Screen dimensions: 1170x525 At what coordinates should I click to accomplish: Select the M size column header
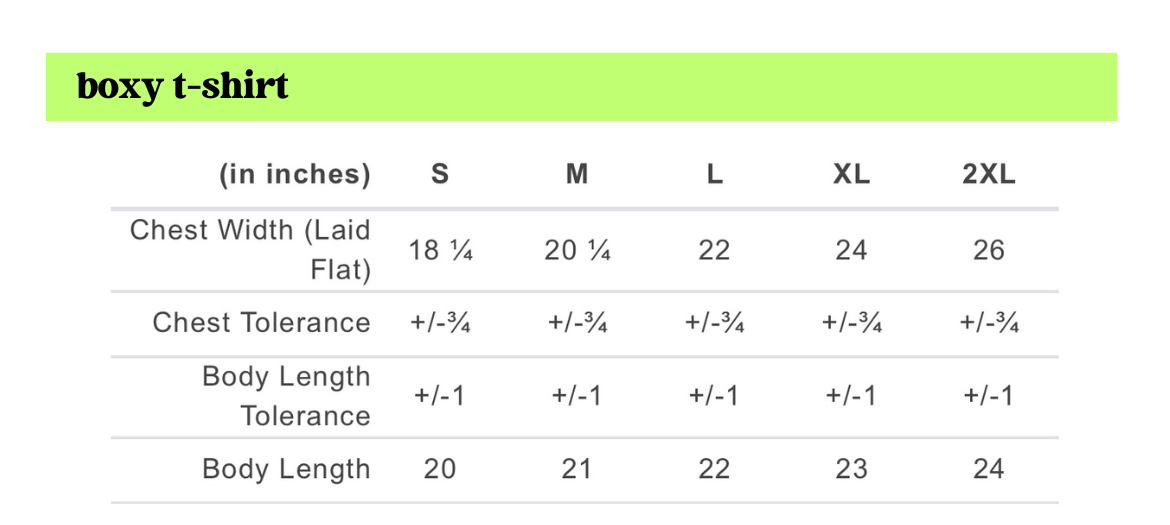(x=577, y=175)
